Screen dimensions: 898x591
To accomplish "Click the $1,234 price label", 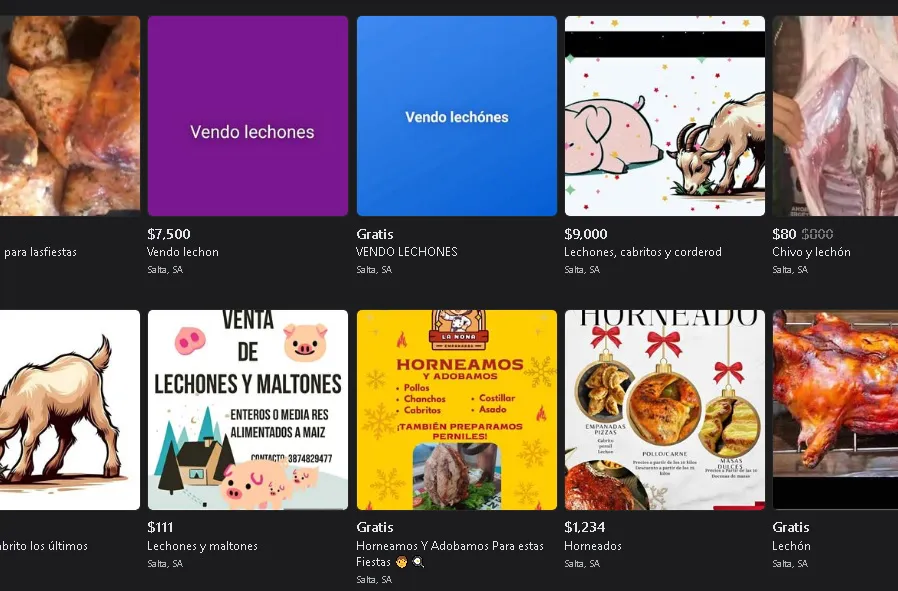I will 585,527.
